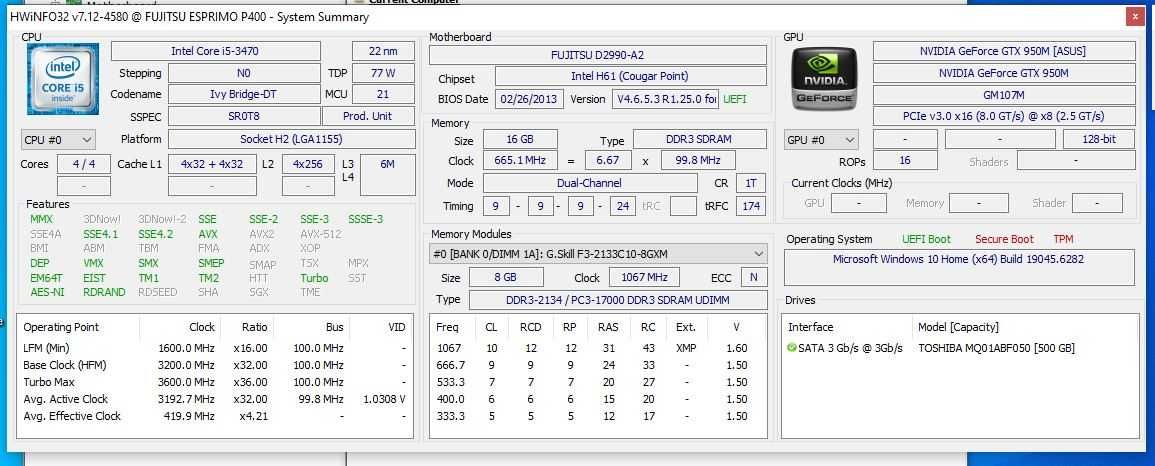Click the SSE4.2 feature label

155,234
